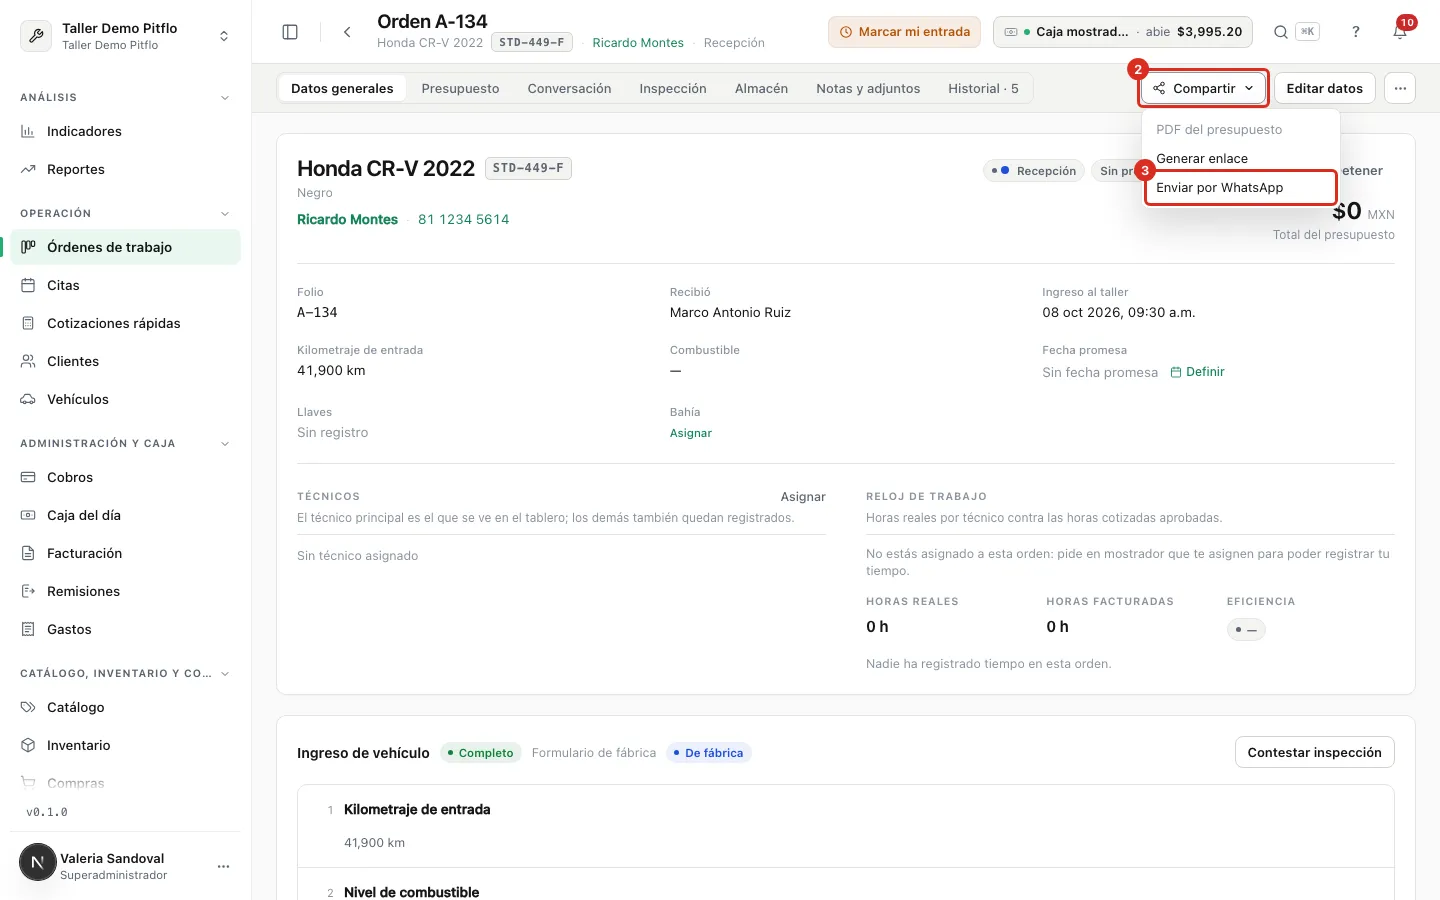
Task: Open the Historial tab
Action: coord(983,88)
